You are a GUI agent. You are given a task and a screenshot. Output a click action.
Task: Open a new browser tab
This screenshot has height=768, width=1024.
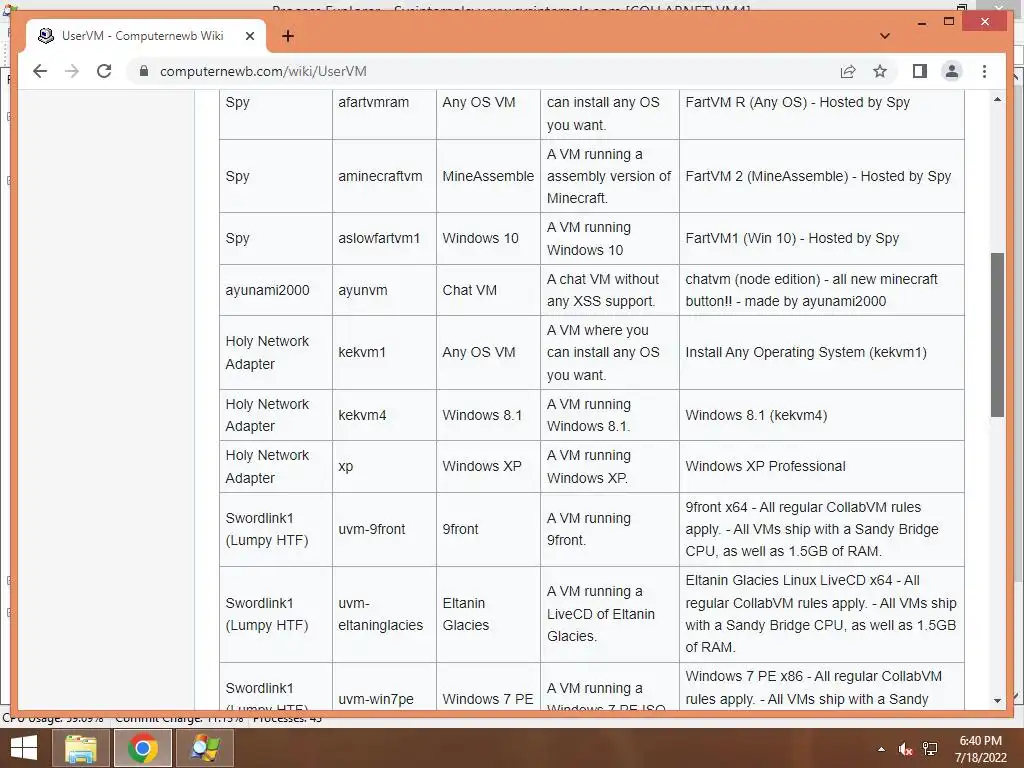point(287,36)
